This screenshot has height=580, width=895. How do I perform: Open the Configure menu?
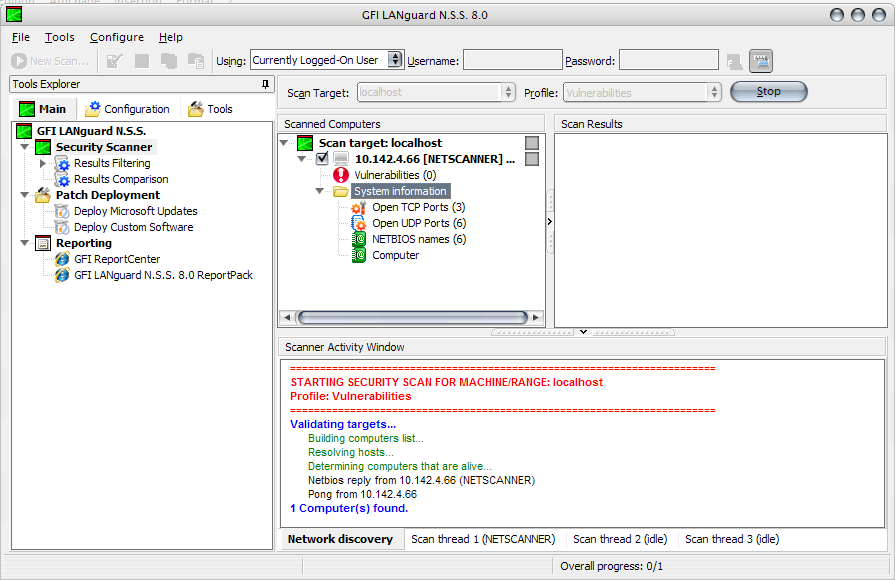pos(117,37)
